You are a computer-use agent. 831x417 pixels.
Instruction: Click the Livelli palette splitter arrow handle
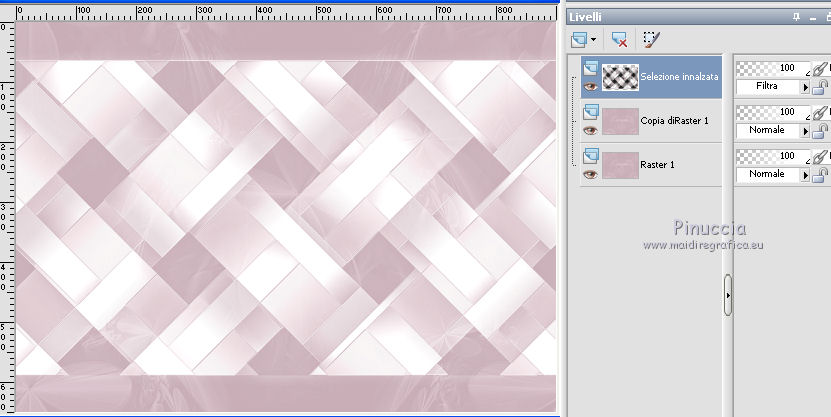click(728, 295)
